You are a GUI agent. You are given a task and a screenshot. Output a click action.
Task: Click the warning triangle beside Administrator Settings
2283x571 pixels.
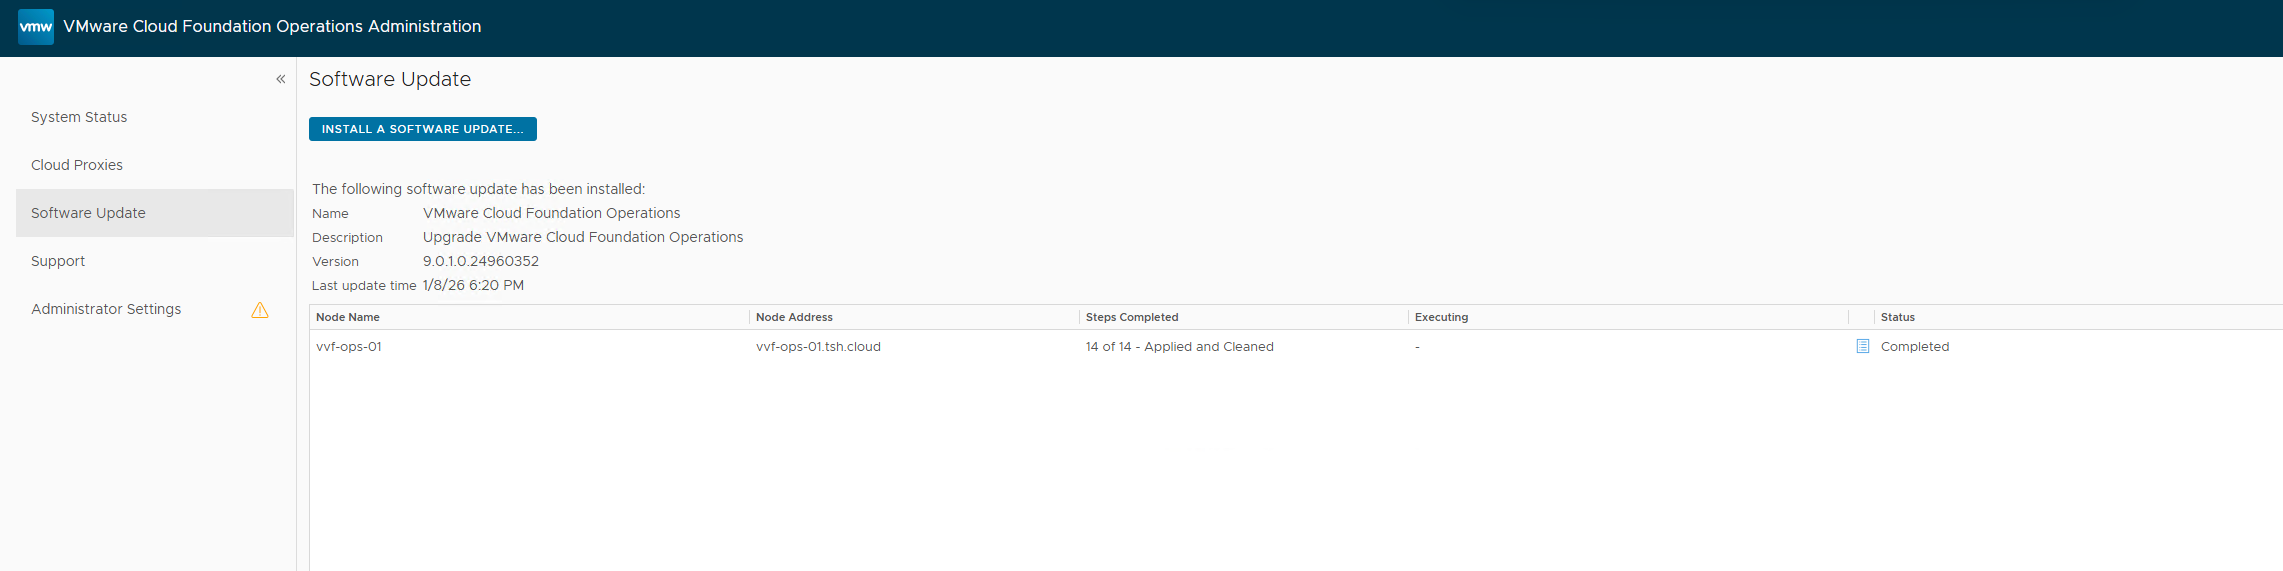pos(260,310)
